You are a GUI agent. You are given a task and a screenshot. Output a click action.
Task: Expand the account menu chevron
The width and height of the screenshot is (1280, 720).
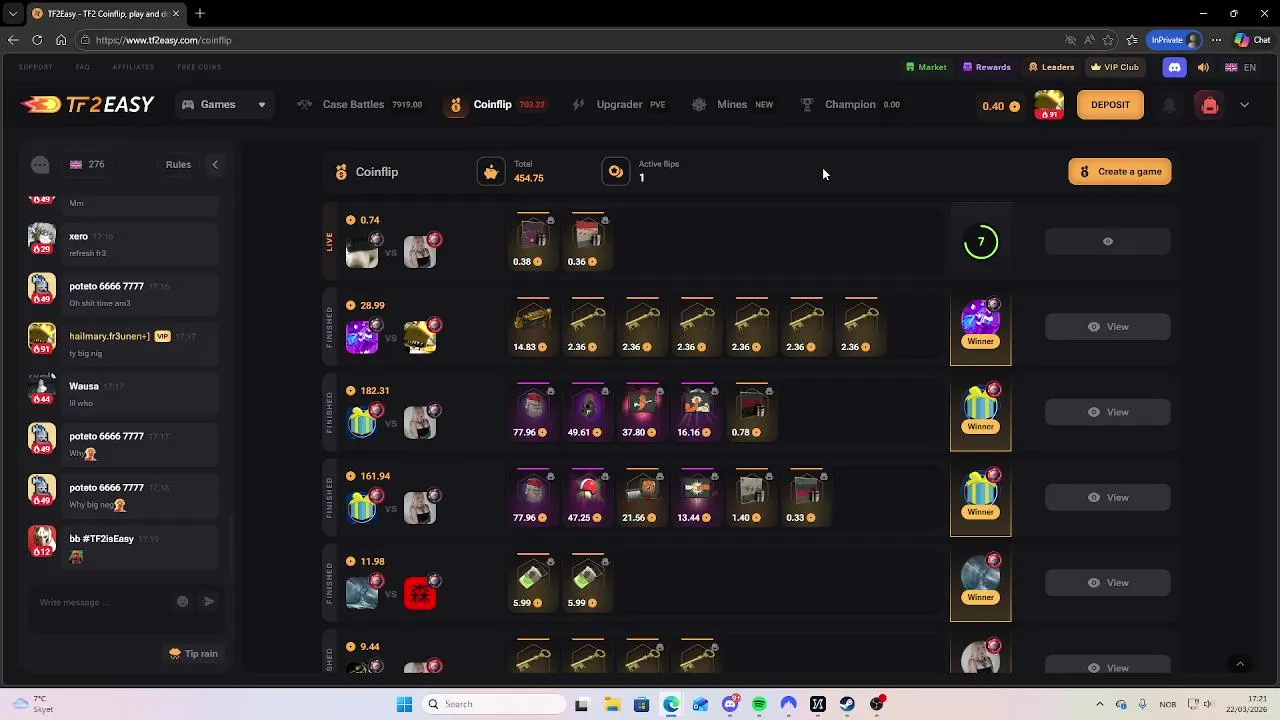pyautogui.click(x=1244, y=105)
